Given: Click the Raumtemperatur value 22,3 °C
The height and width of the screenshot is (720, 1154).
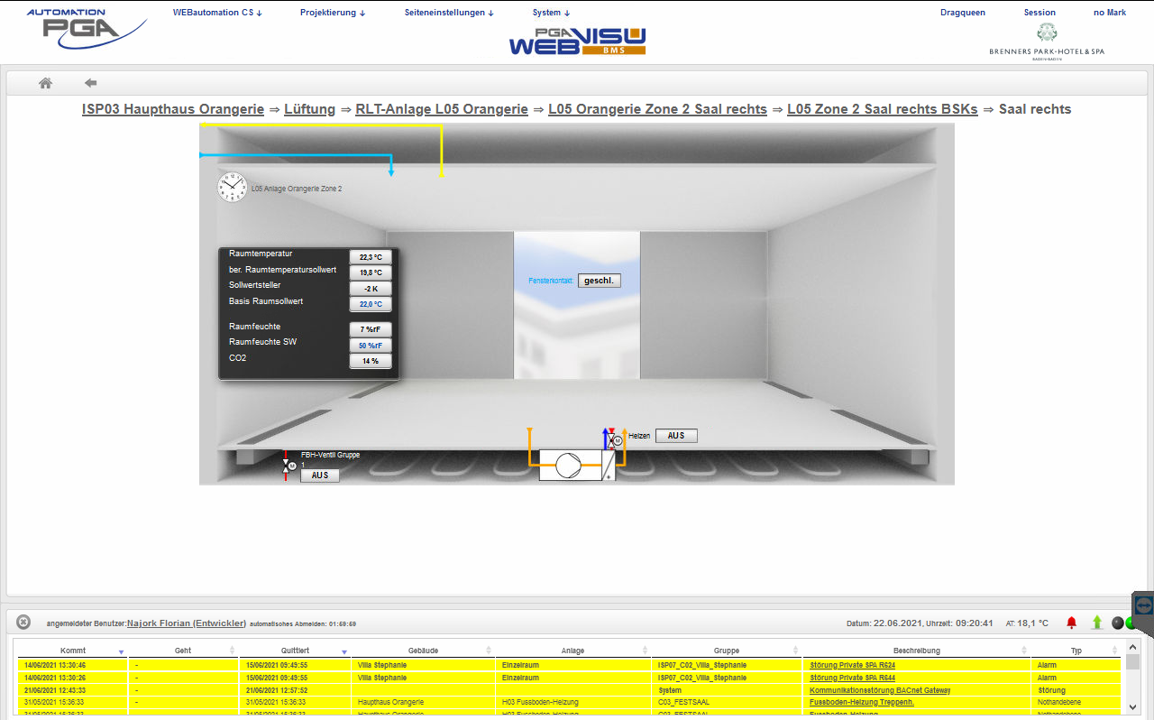Looking at the screenshot, I should pyautogui.click(x=371, y=257).
